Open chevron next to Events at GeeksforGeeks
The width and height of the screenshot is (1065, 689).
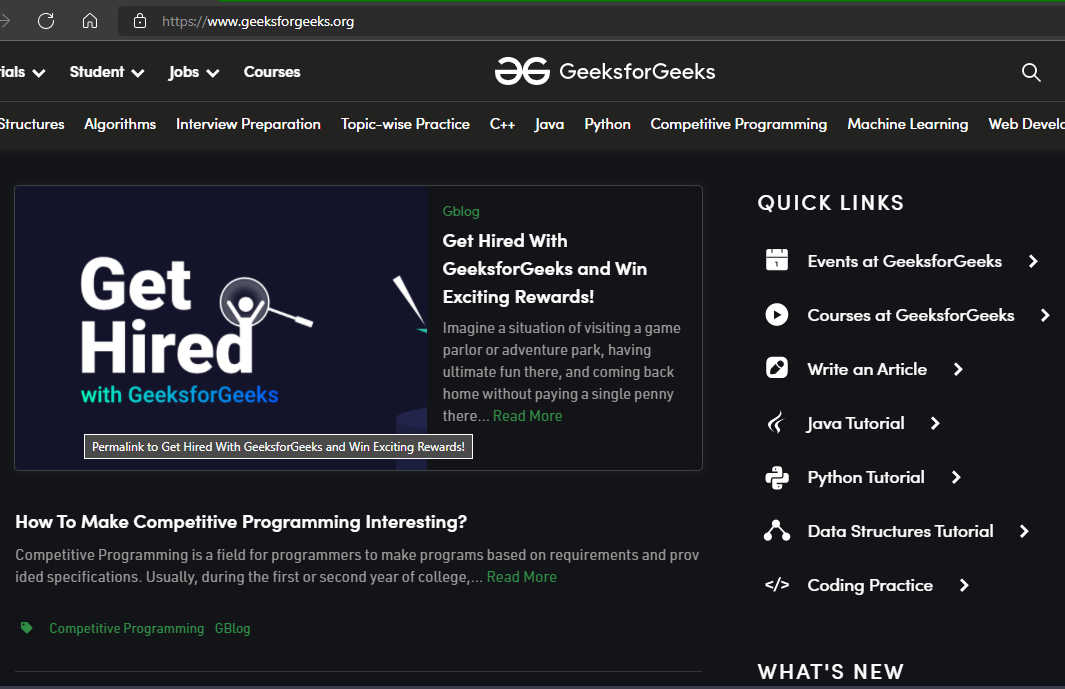pyautogui.click(x=1033, y=261)
